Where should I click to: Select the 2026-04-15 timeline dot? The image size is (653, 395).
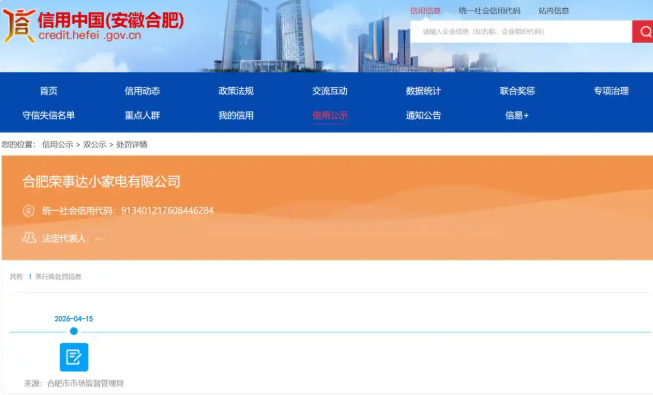tap(74, 331)
